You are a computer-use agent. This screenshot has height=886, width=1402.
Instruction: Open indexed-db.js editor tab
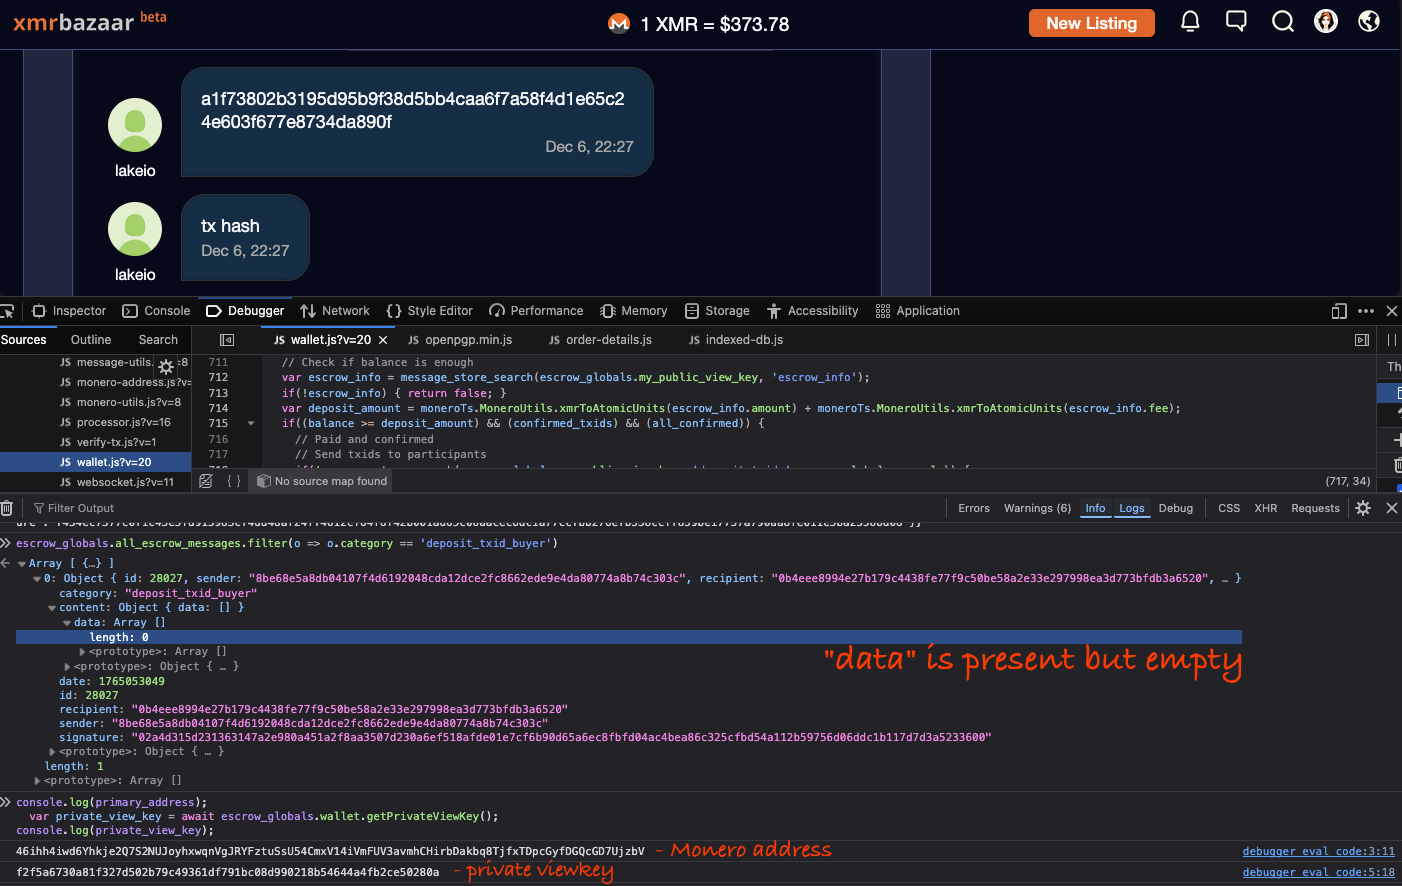pyautogui.click(x=736, y=340)
